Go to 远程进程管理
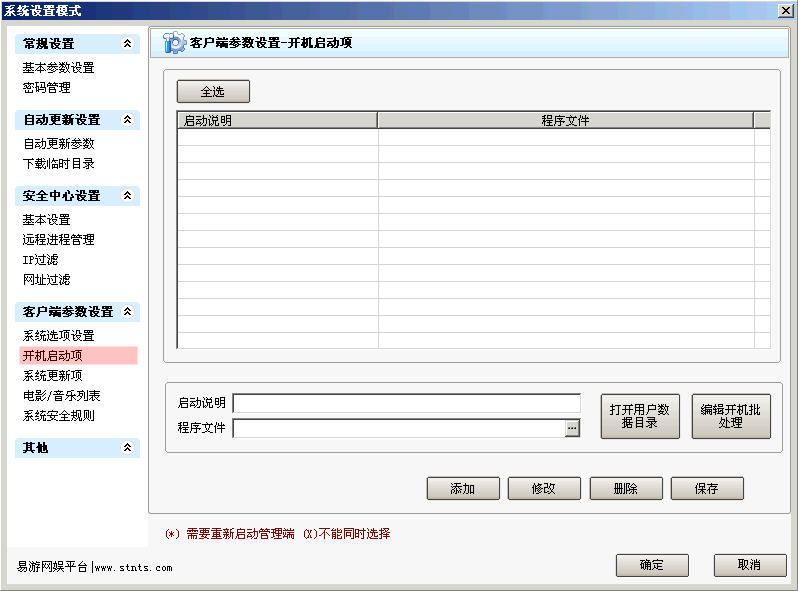The image size is (798, 591). tap(59, 239)
